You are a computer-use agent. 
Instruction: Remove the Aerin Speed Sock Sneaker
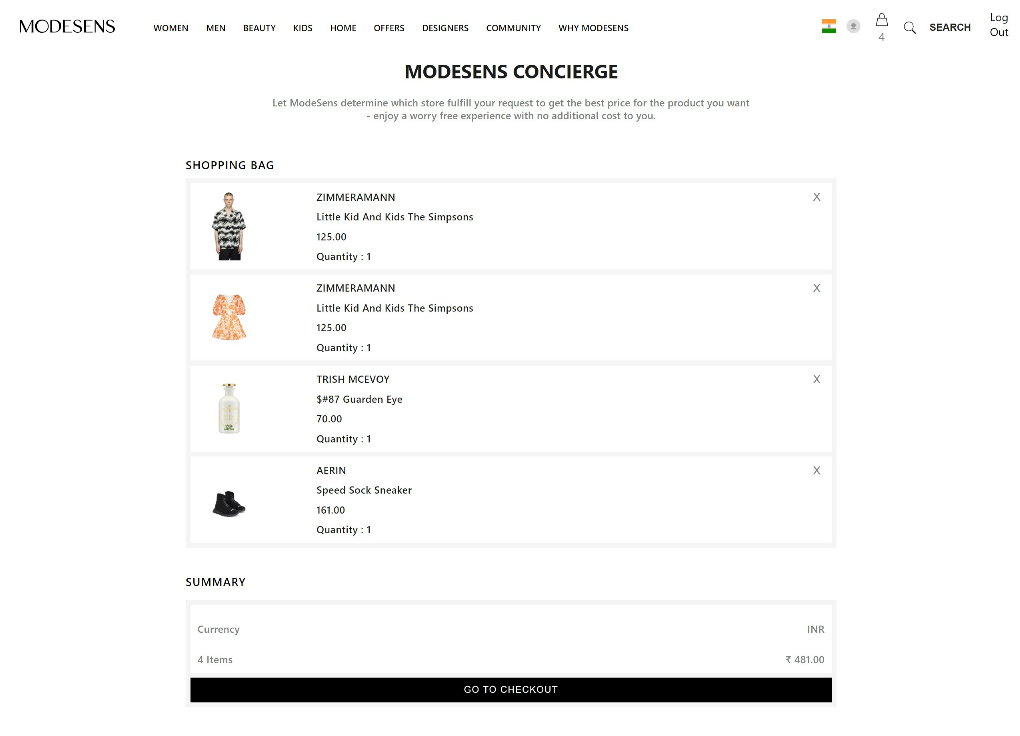816,470
